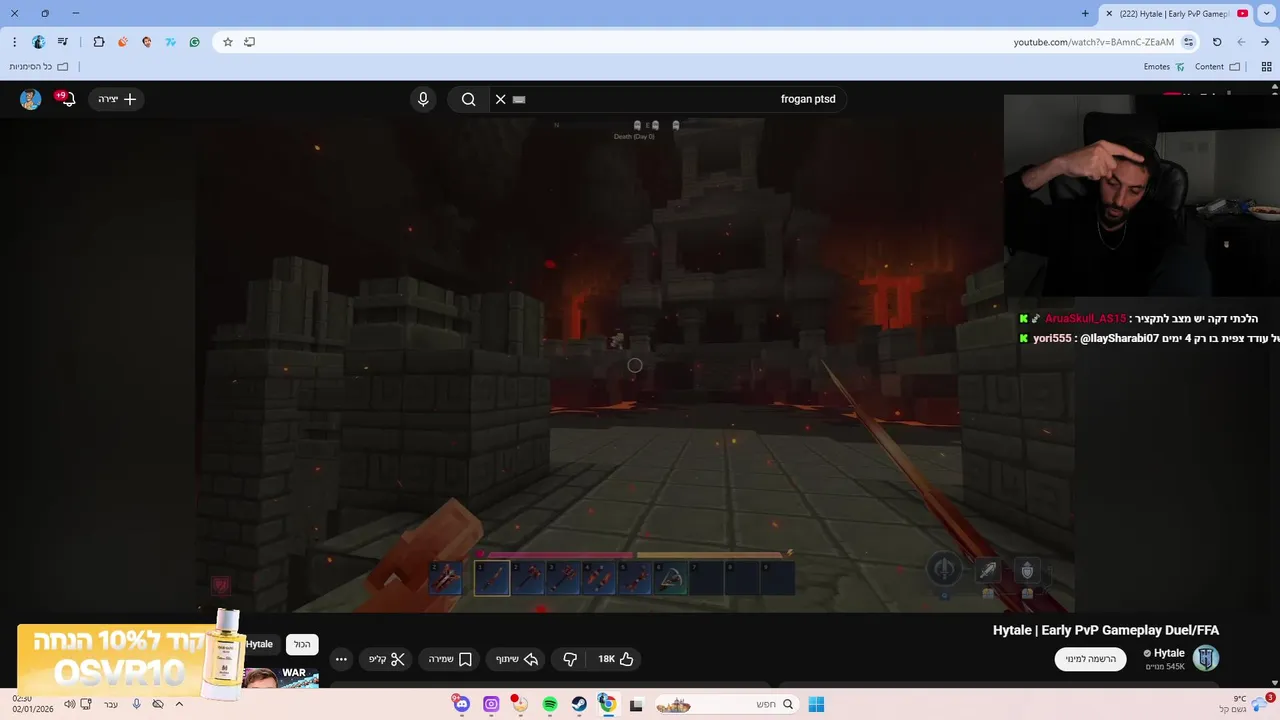Open the Content bookmarks folder
Screen dimensions: 1280x720
tap(1217, 67)
